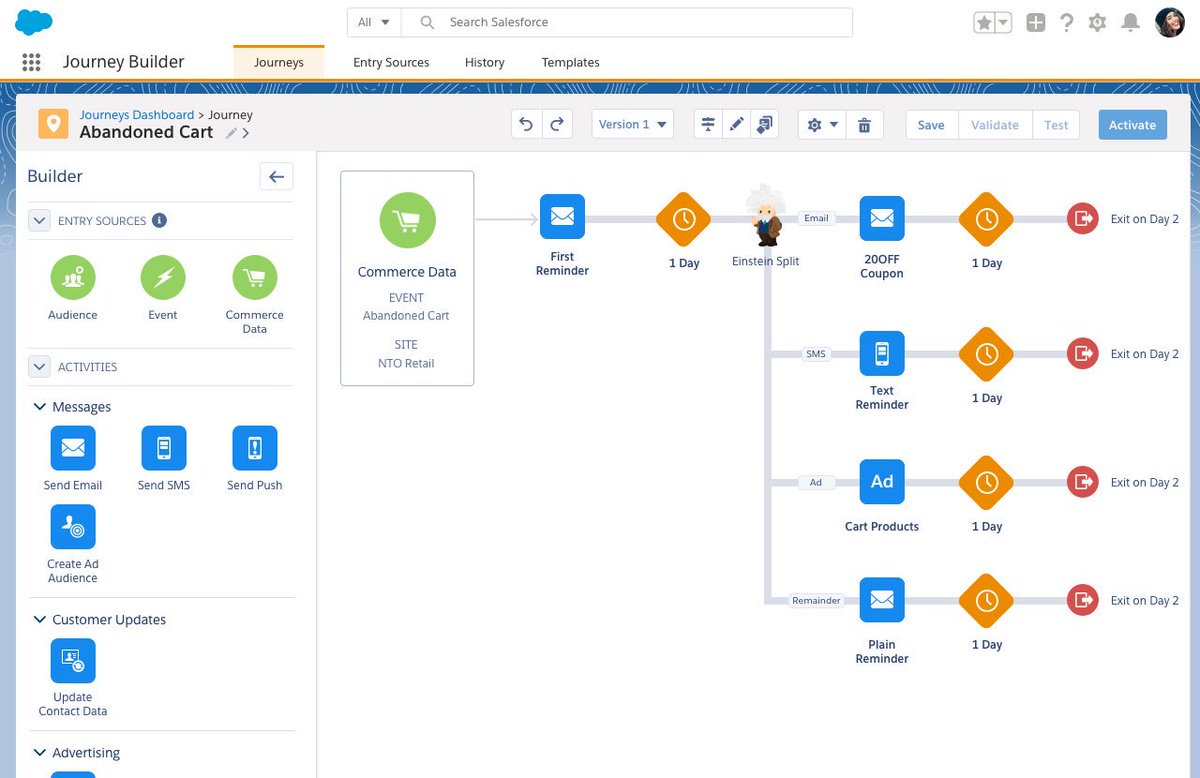The height and width of the screenshot is (778, 1200).
Task: Switch to the Entry Sources tab
Action: pyautogui.click(x=391, y=62)
